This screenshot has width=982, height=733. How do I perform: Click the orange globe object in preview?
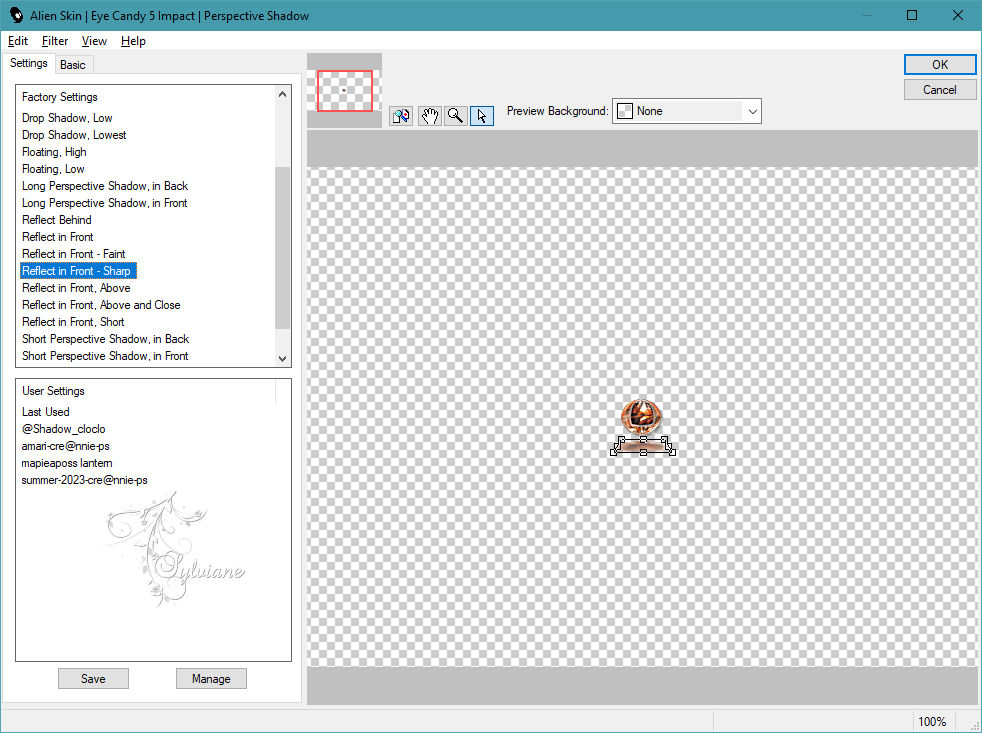641,415
